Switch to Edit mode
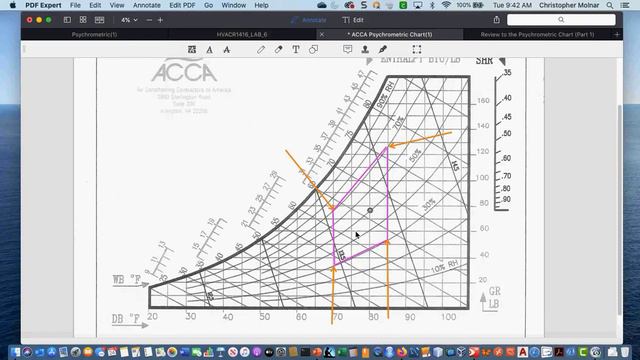The image size is (640, 360). 353,20
